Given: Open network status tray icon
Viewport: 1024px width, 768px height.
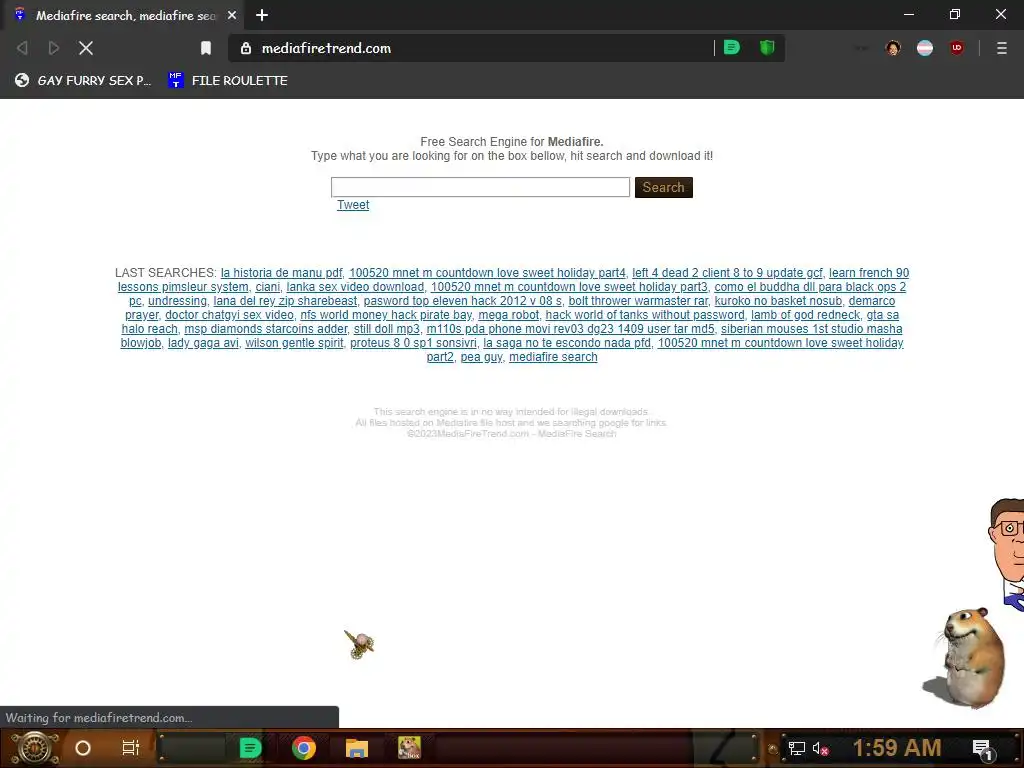Looking at the screenshot, I should [797, 748].
